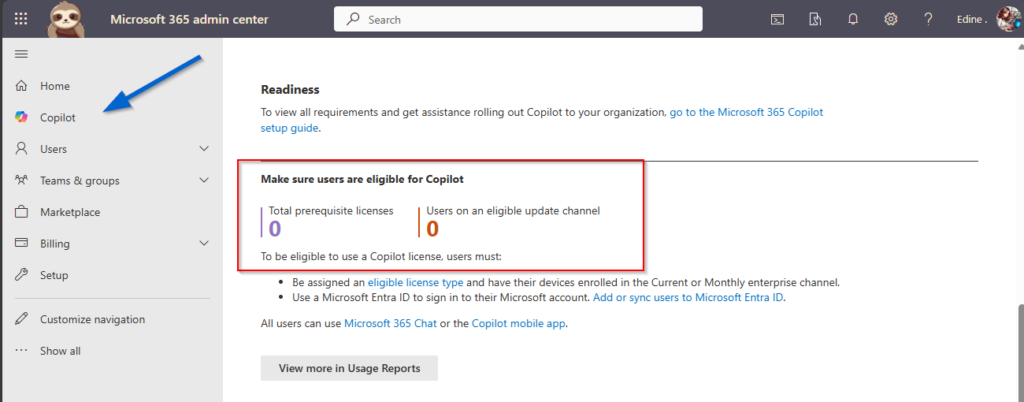Open the document download icon in header
The image size is (1024, 402).
[x=815, y=20]
